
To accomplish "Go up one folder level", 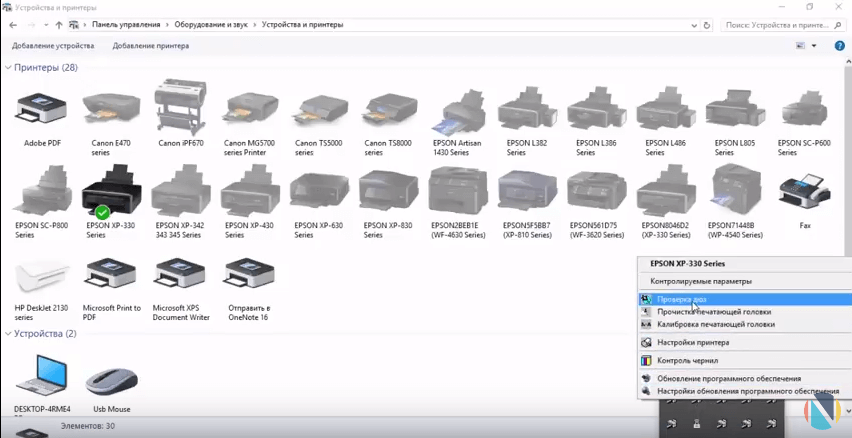I will tap(59, 25).
